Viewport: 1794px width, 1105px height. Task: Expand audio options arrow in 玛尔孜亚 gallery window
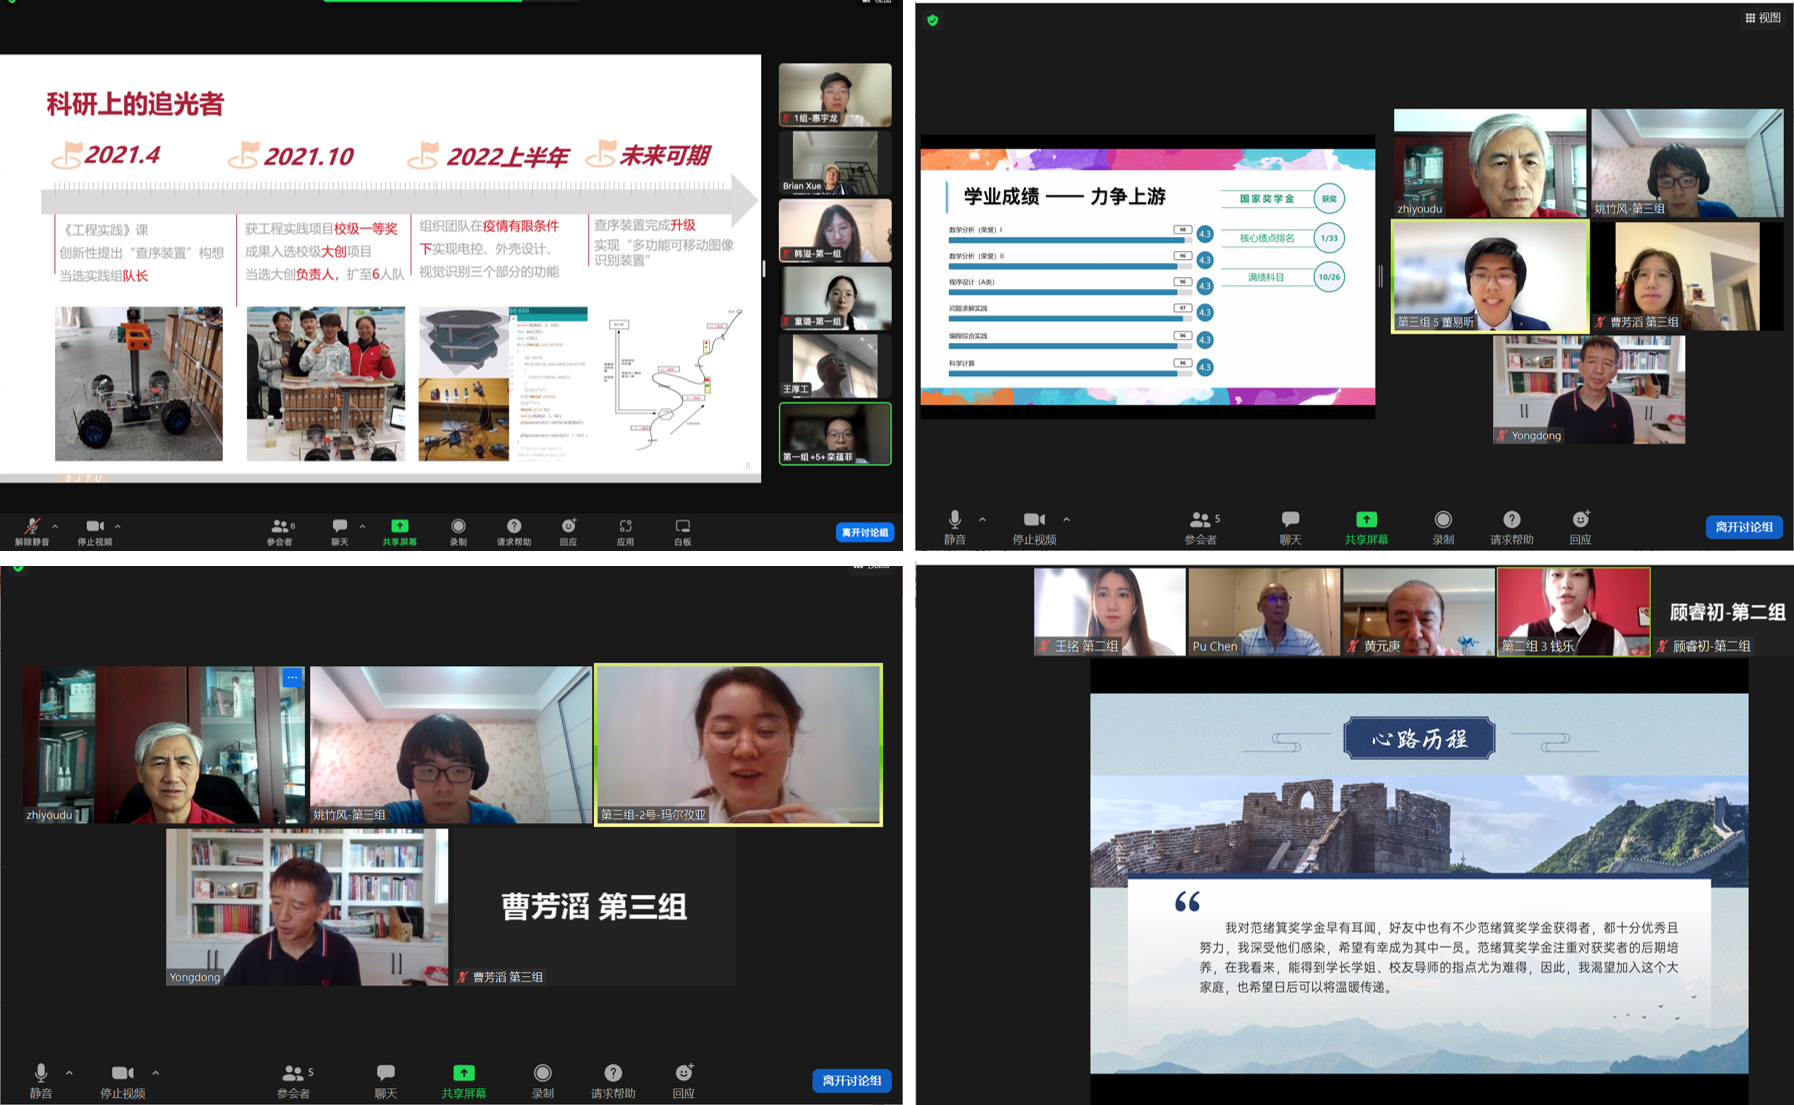[x=69, y=1073]
